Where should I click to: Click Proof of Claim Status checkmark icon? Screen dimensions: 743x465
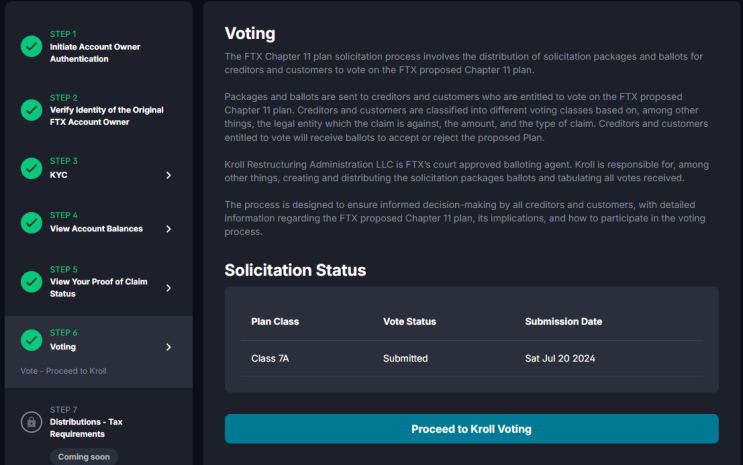point(30,282)
